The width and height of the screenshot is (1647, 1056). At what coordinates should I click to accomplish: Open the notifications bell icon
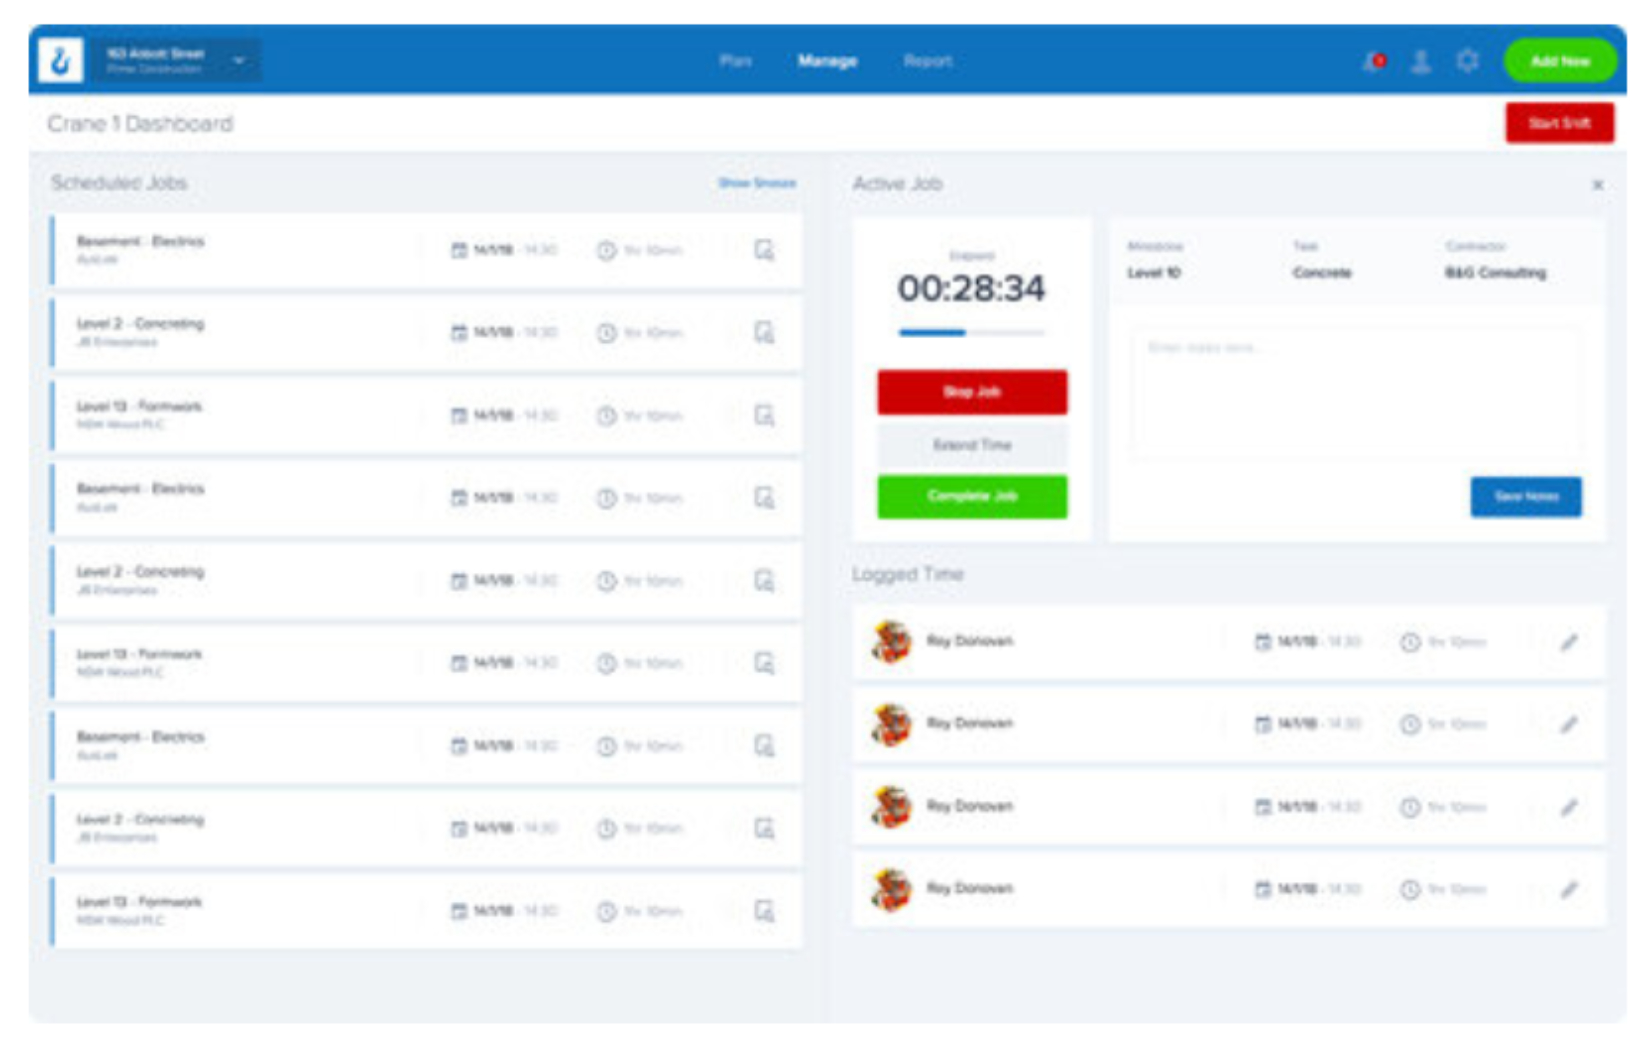[x=1374, y=62]
